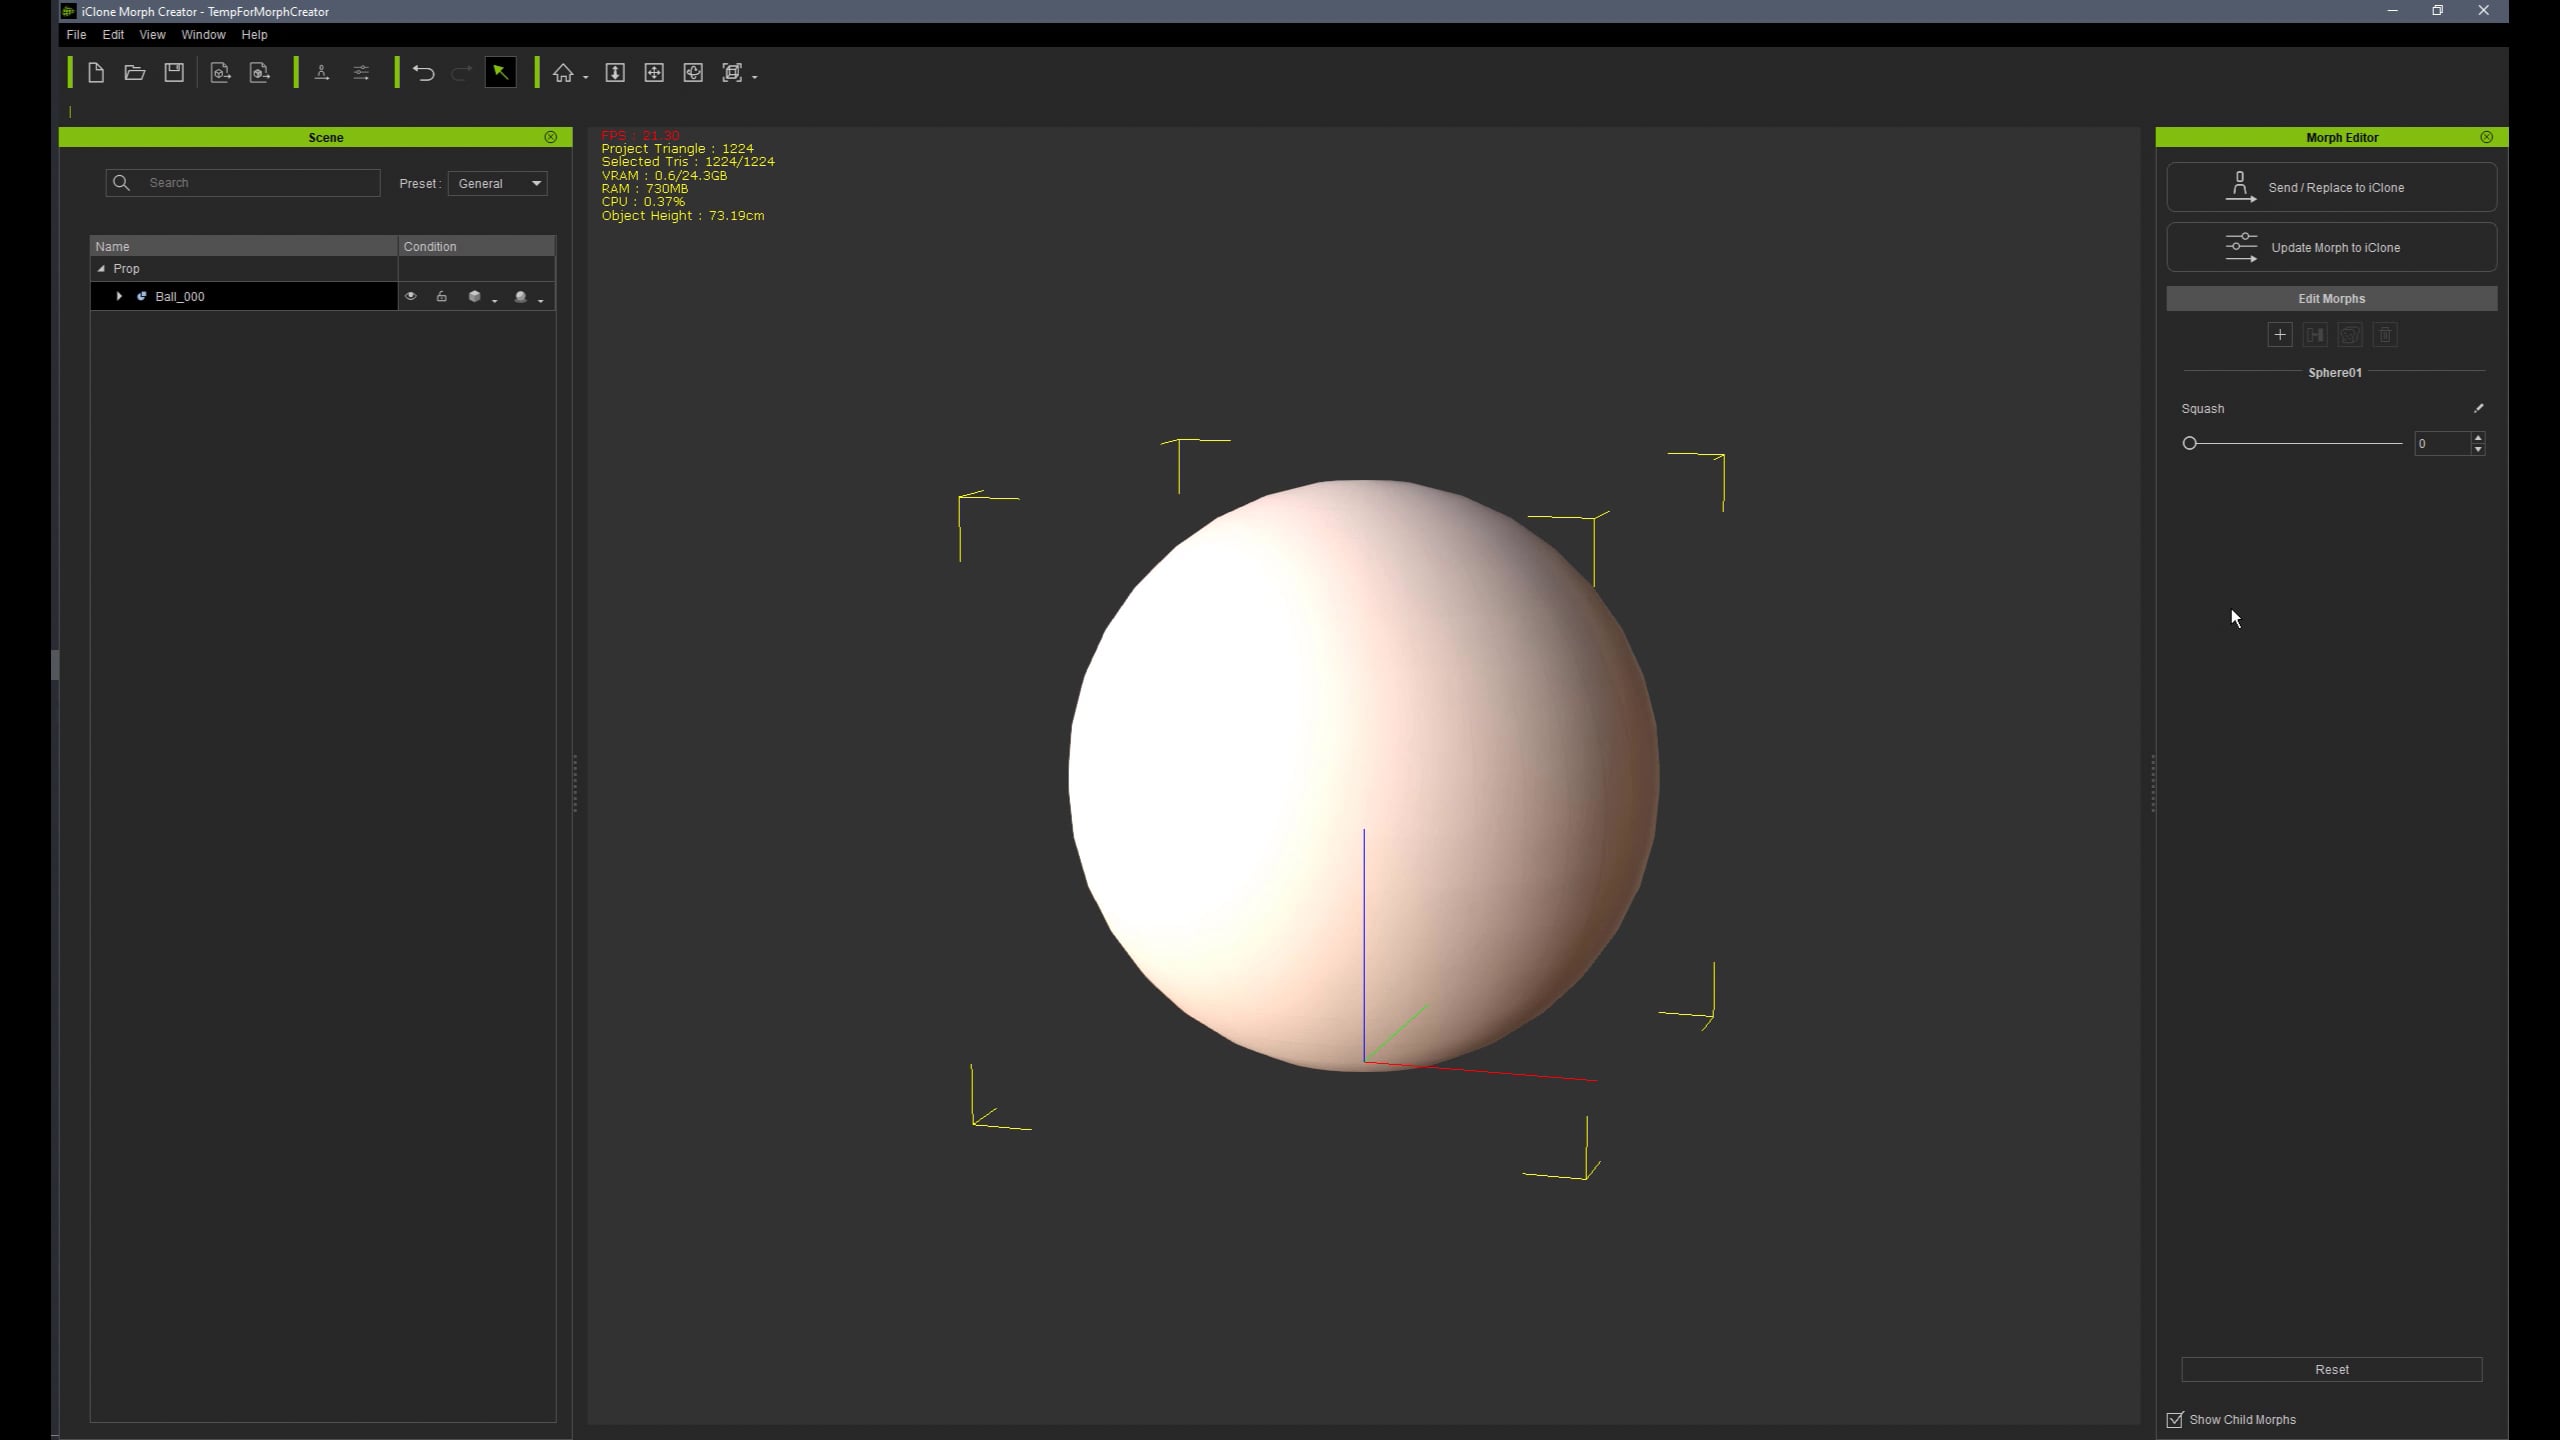
Task: Toggle visibility eye for Ball_000
Action: tap(410, 296)
